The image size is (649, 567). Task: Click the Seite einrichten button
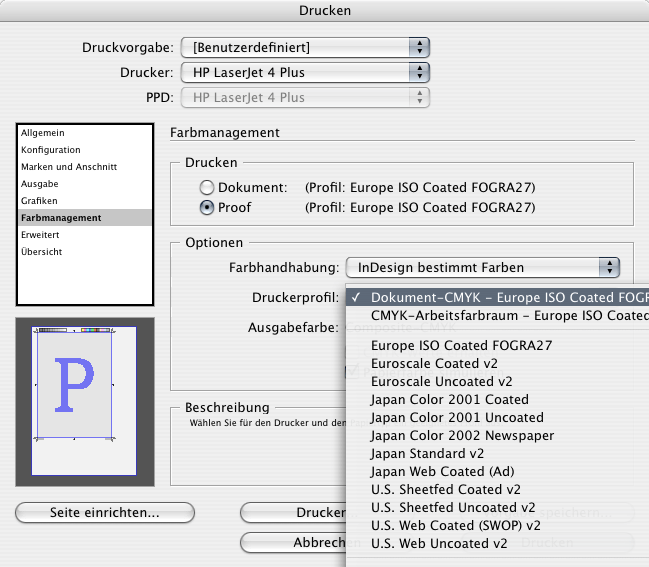point(104,513)
